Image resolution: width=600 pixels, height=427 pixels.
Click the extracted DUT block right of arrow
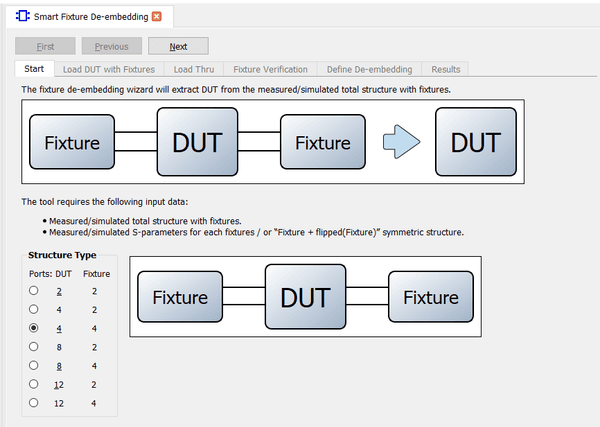click(x=475, y=142)
